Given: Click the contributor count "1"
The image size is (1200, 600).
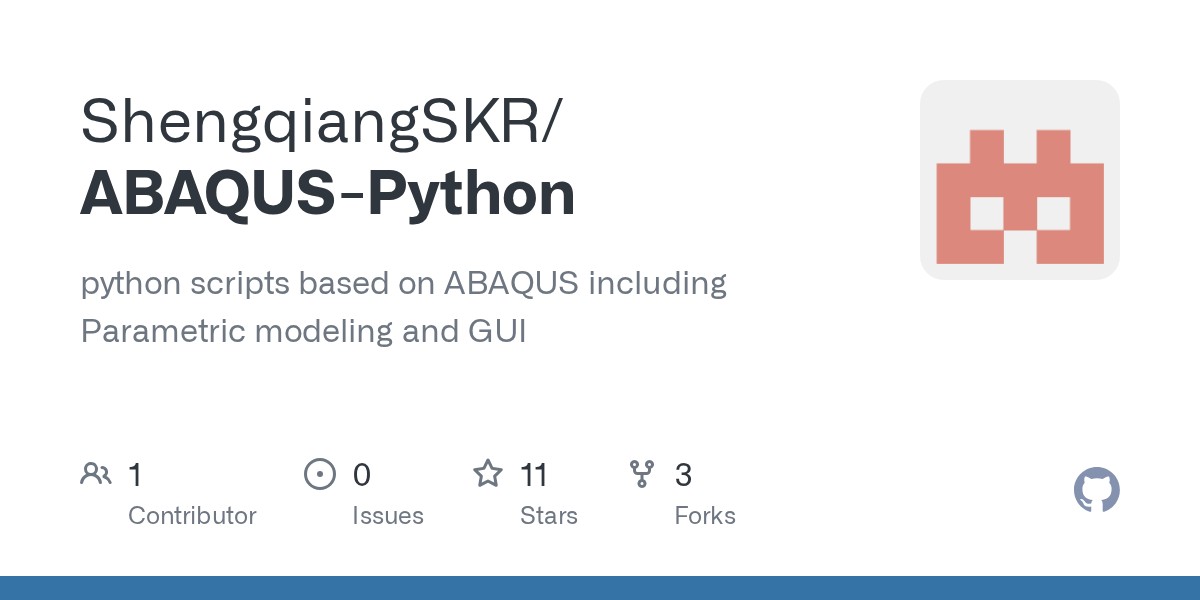Looking at the screenshot, I should pyautogui.click(x=135, y=475).
